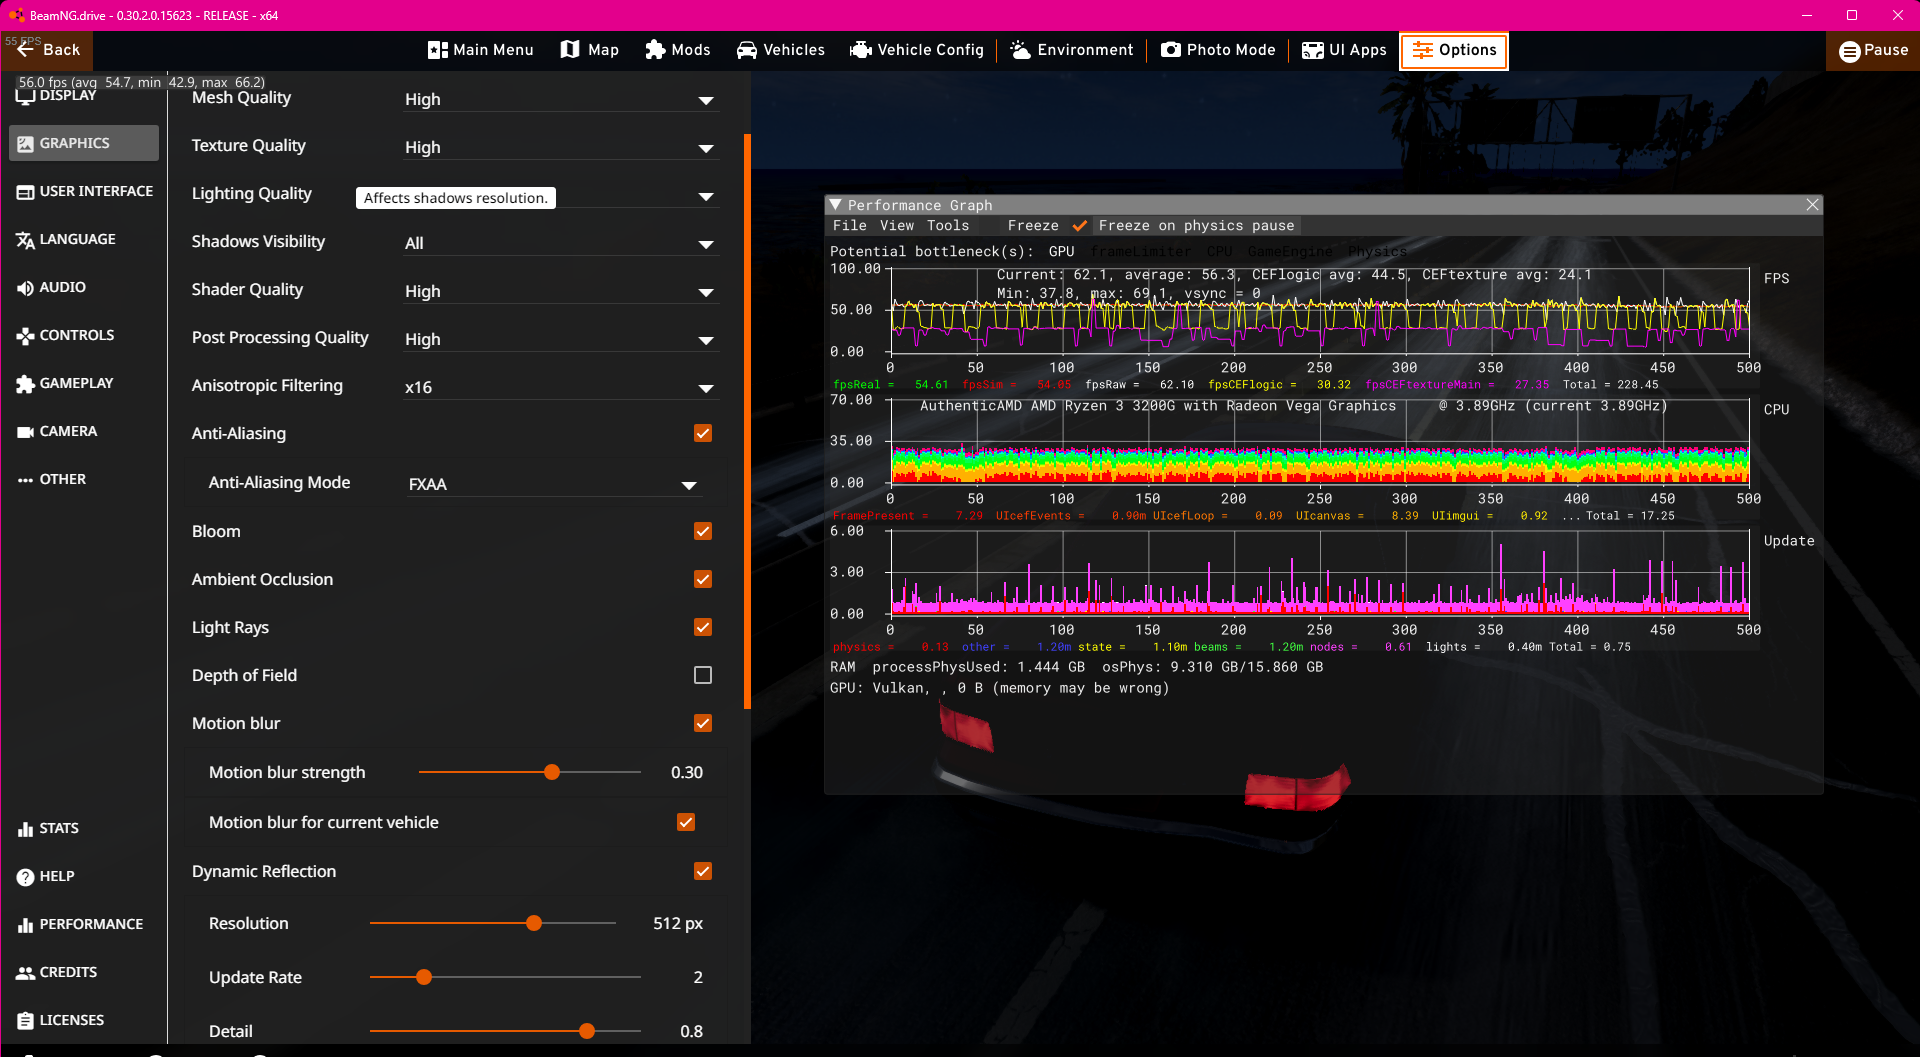Viewport: 1920px width, 1057px height.
Task: Click the Motion blur strength slider handle
Action: pyautogui.click(x=552, y=772)
